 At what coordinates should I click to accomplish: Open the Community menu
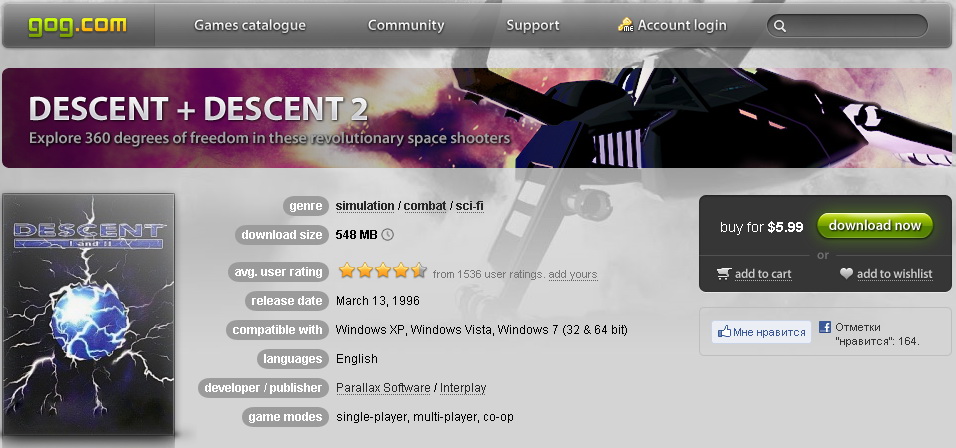point(406,26)
